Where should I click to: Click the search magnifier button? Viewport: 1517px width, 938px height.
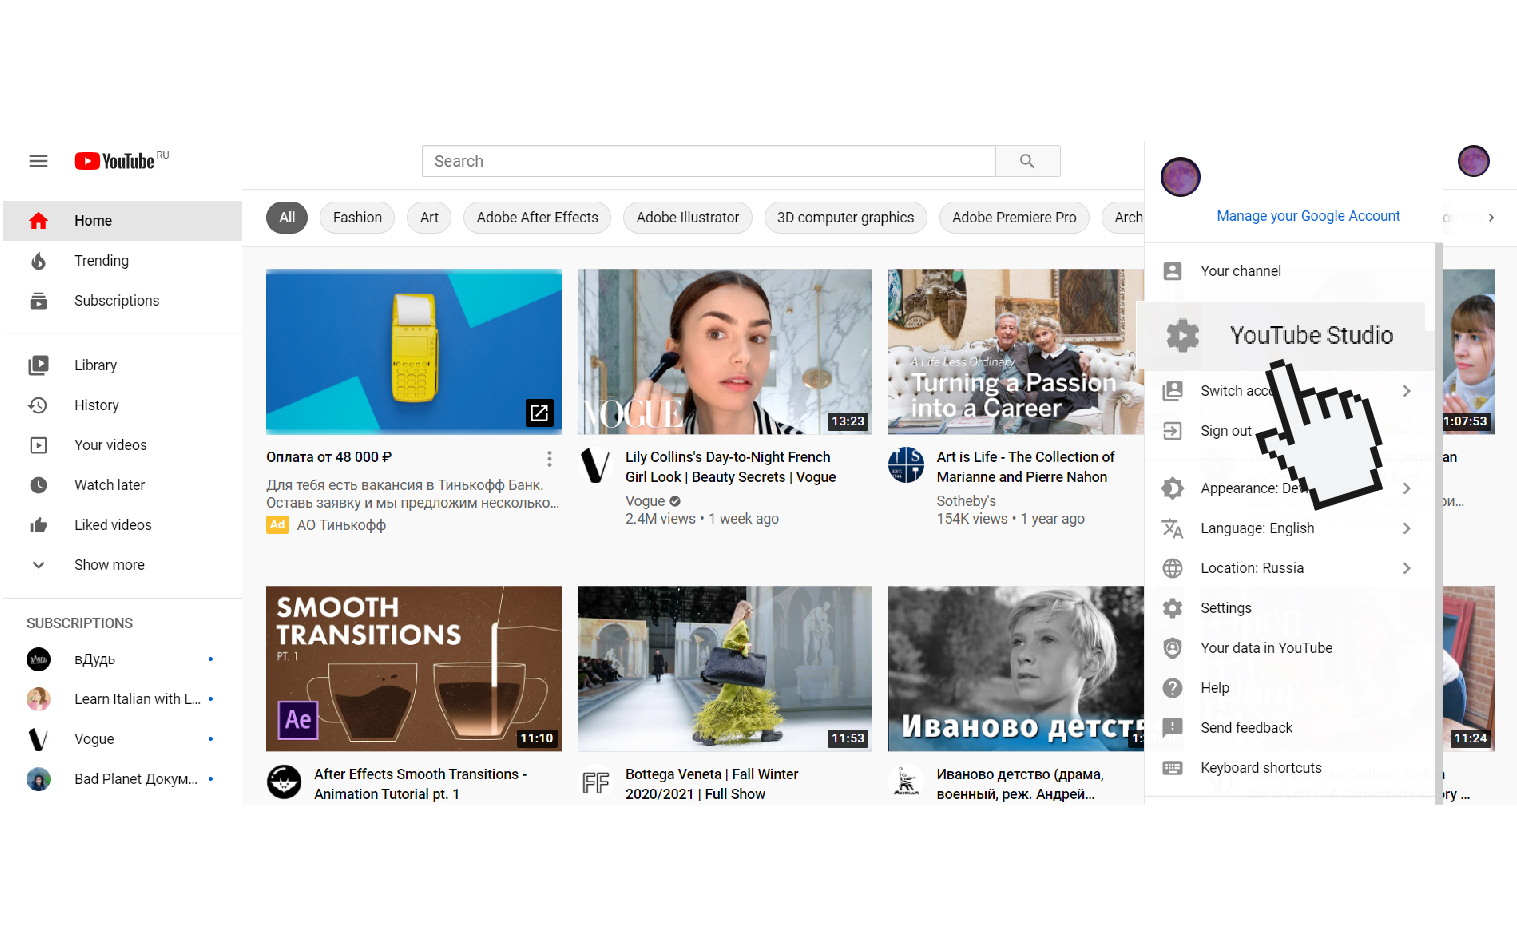point(1027,161)
